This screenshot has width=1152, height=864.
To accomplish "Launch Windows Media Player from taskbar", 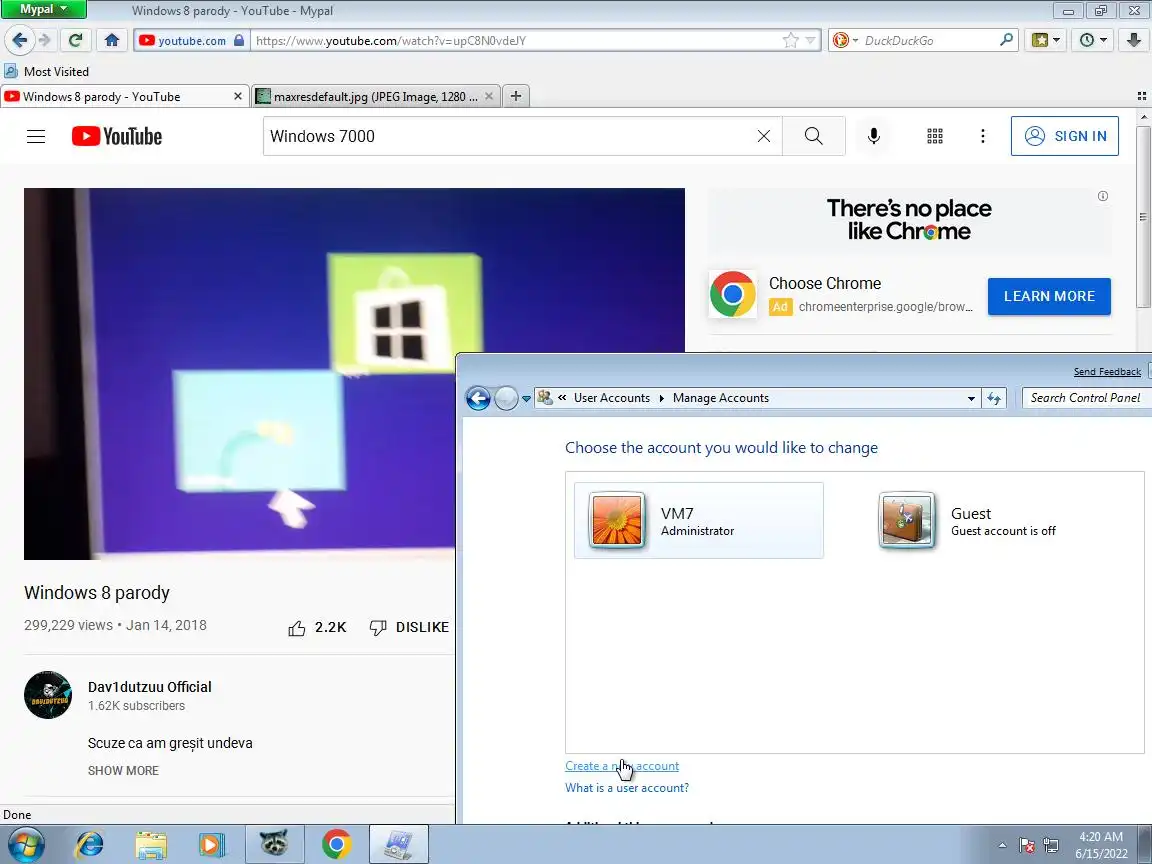I will point(212,844).
